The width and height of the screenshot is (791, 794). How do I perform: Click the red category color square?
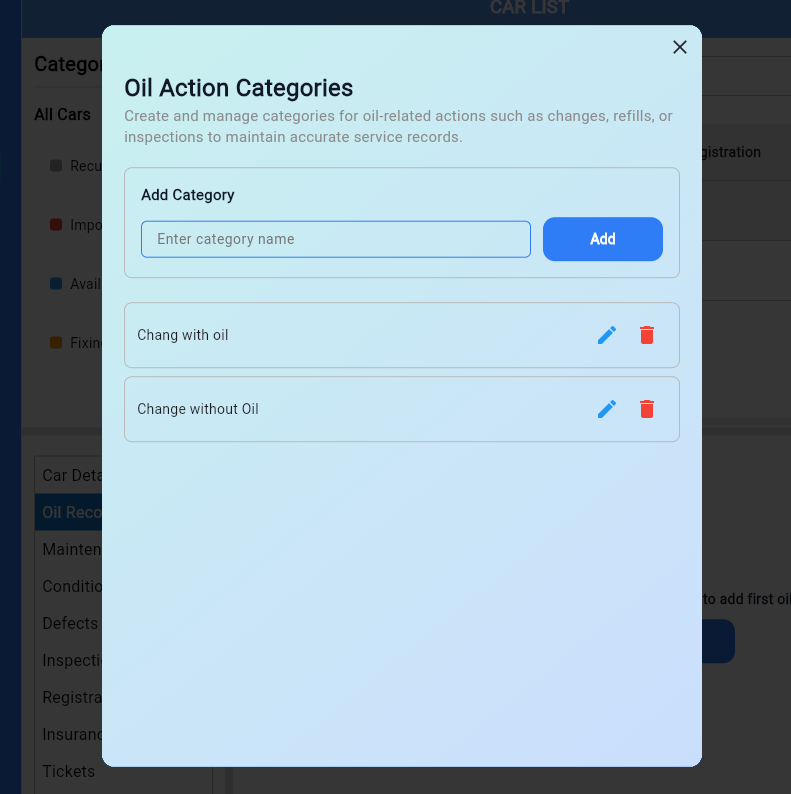pyautogui.click(x=56, y=225)
